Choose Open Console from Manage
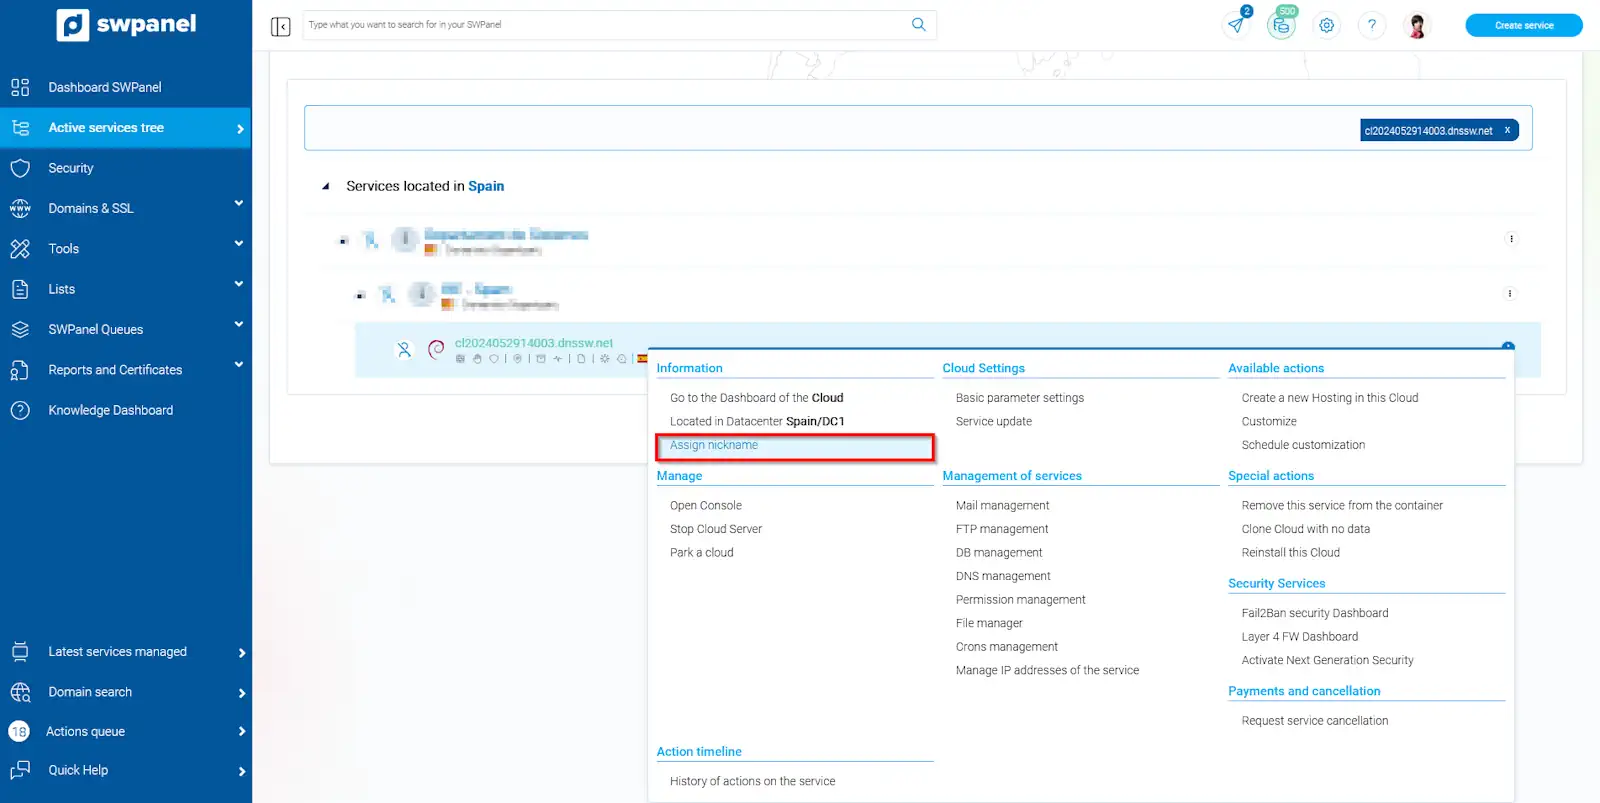 706,506
